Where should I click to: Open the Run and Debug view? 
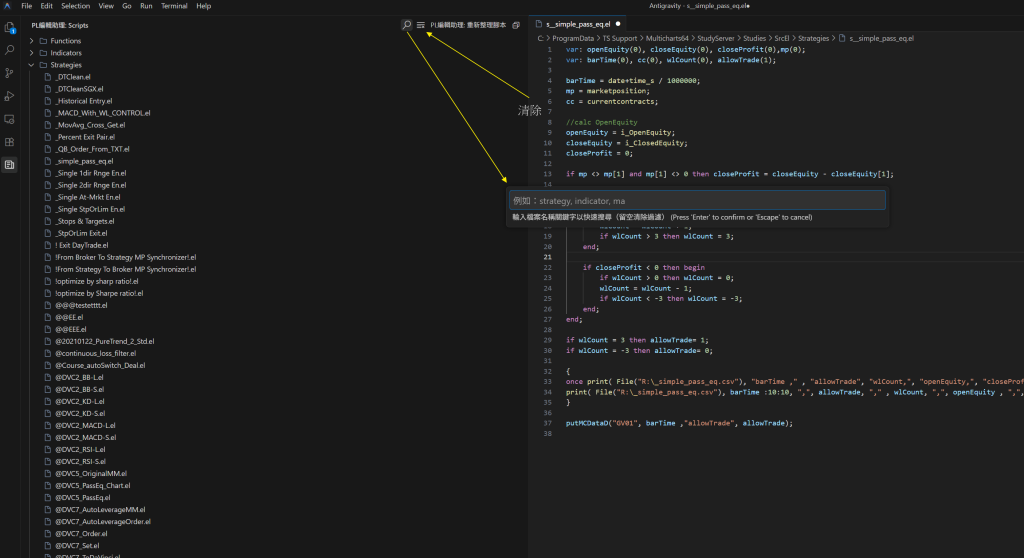[9, 96]
